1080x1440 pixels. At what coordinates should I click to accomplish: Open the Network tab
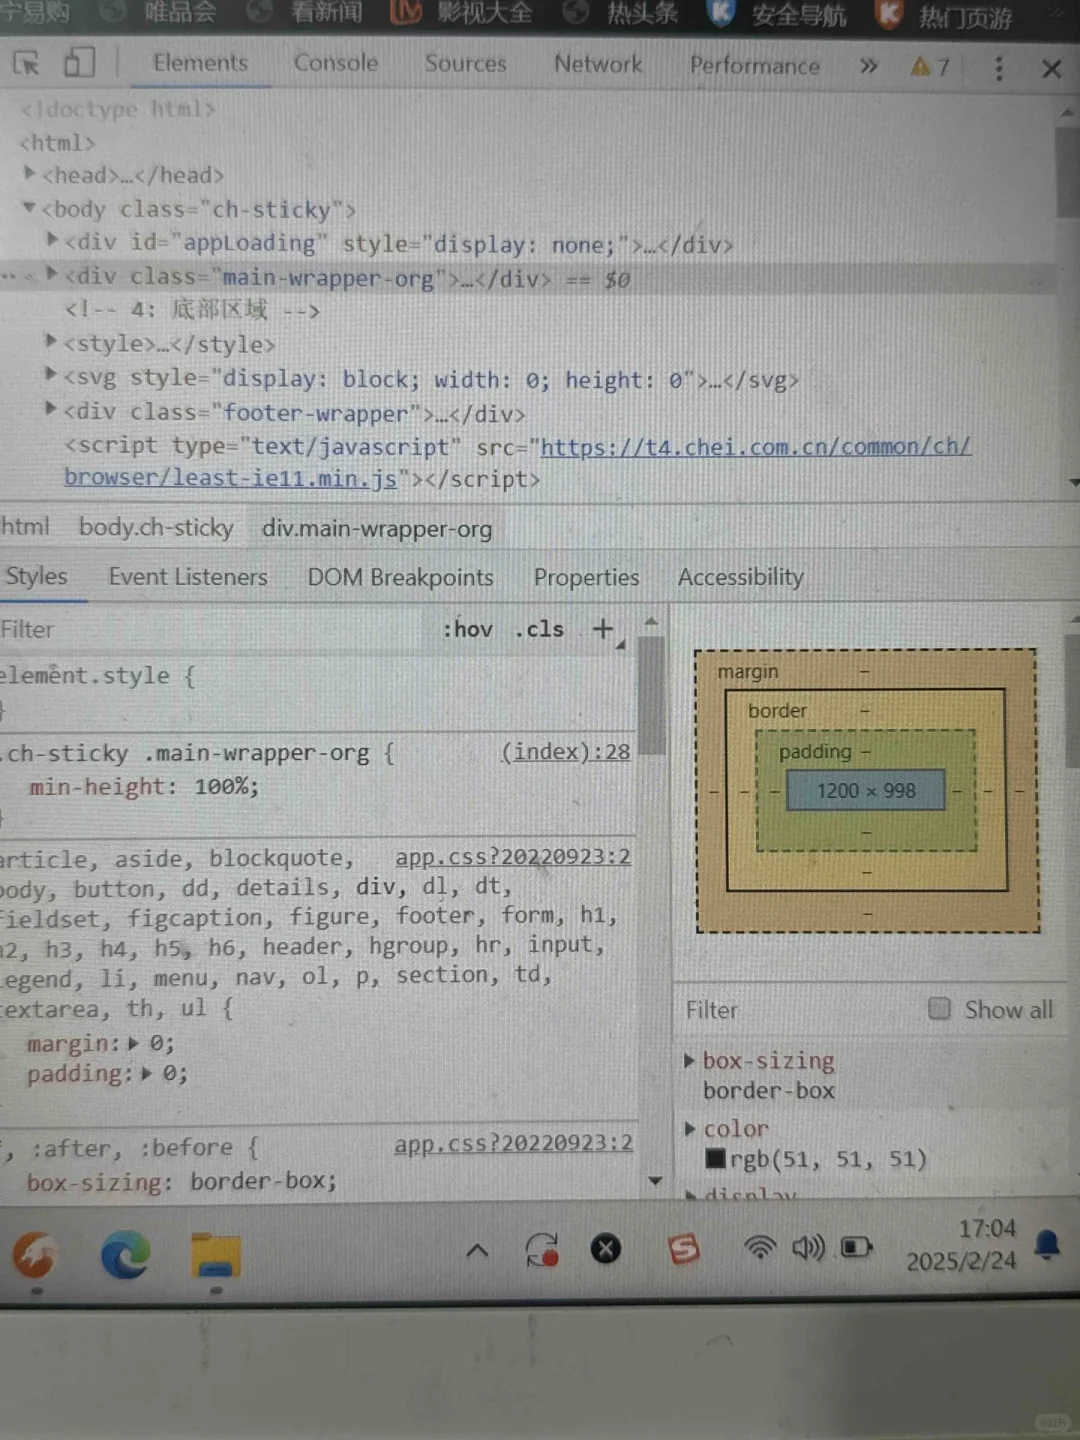coord(598,65)
